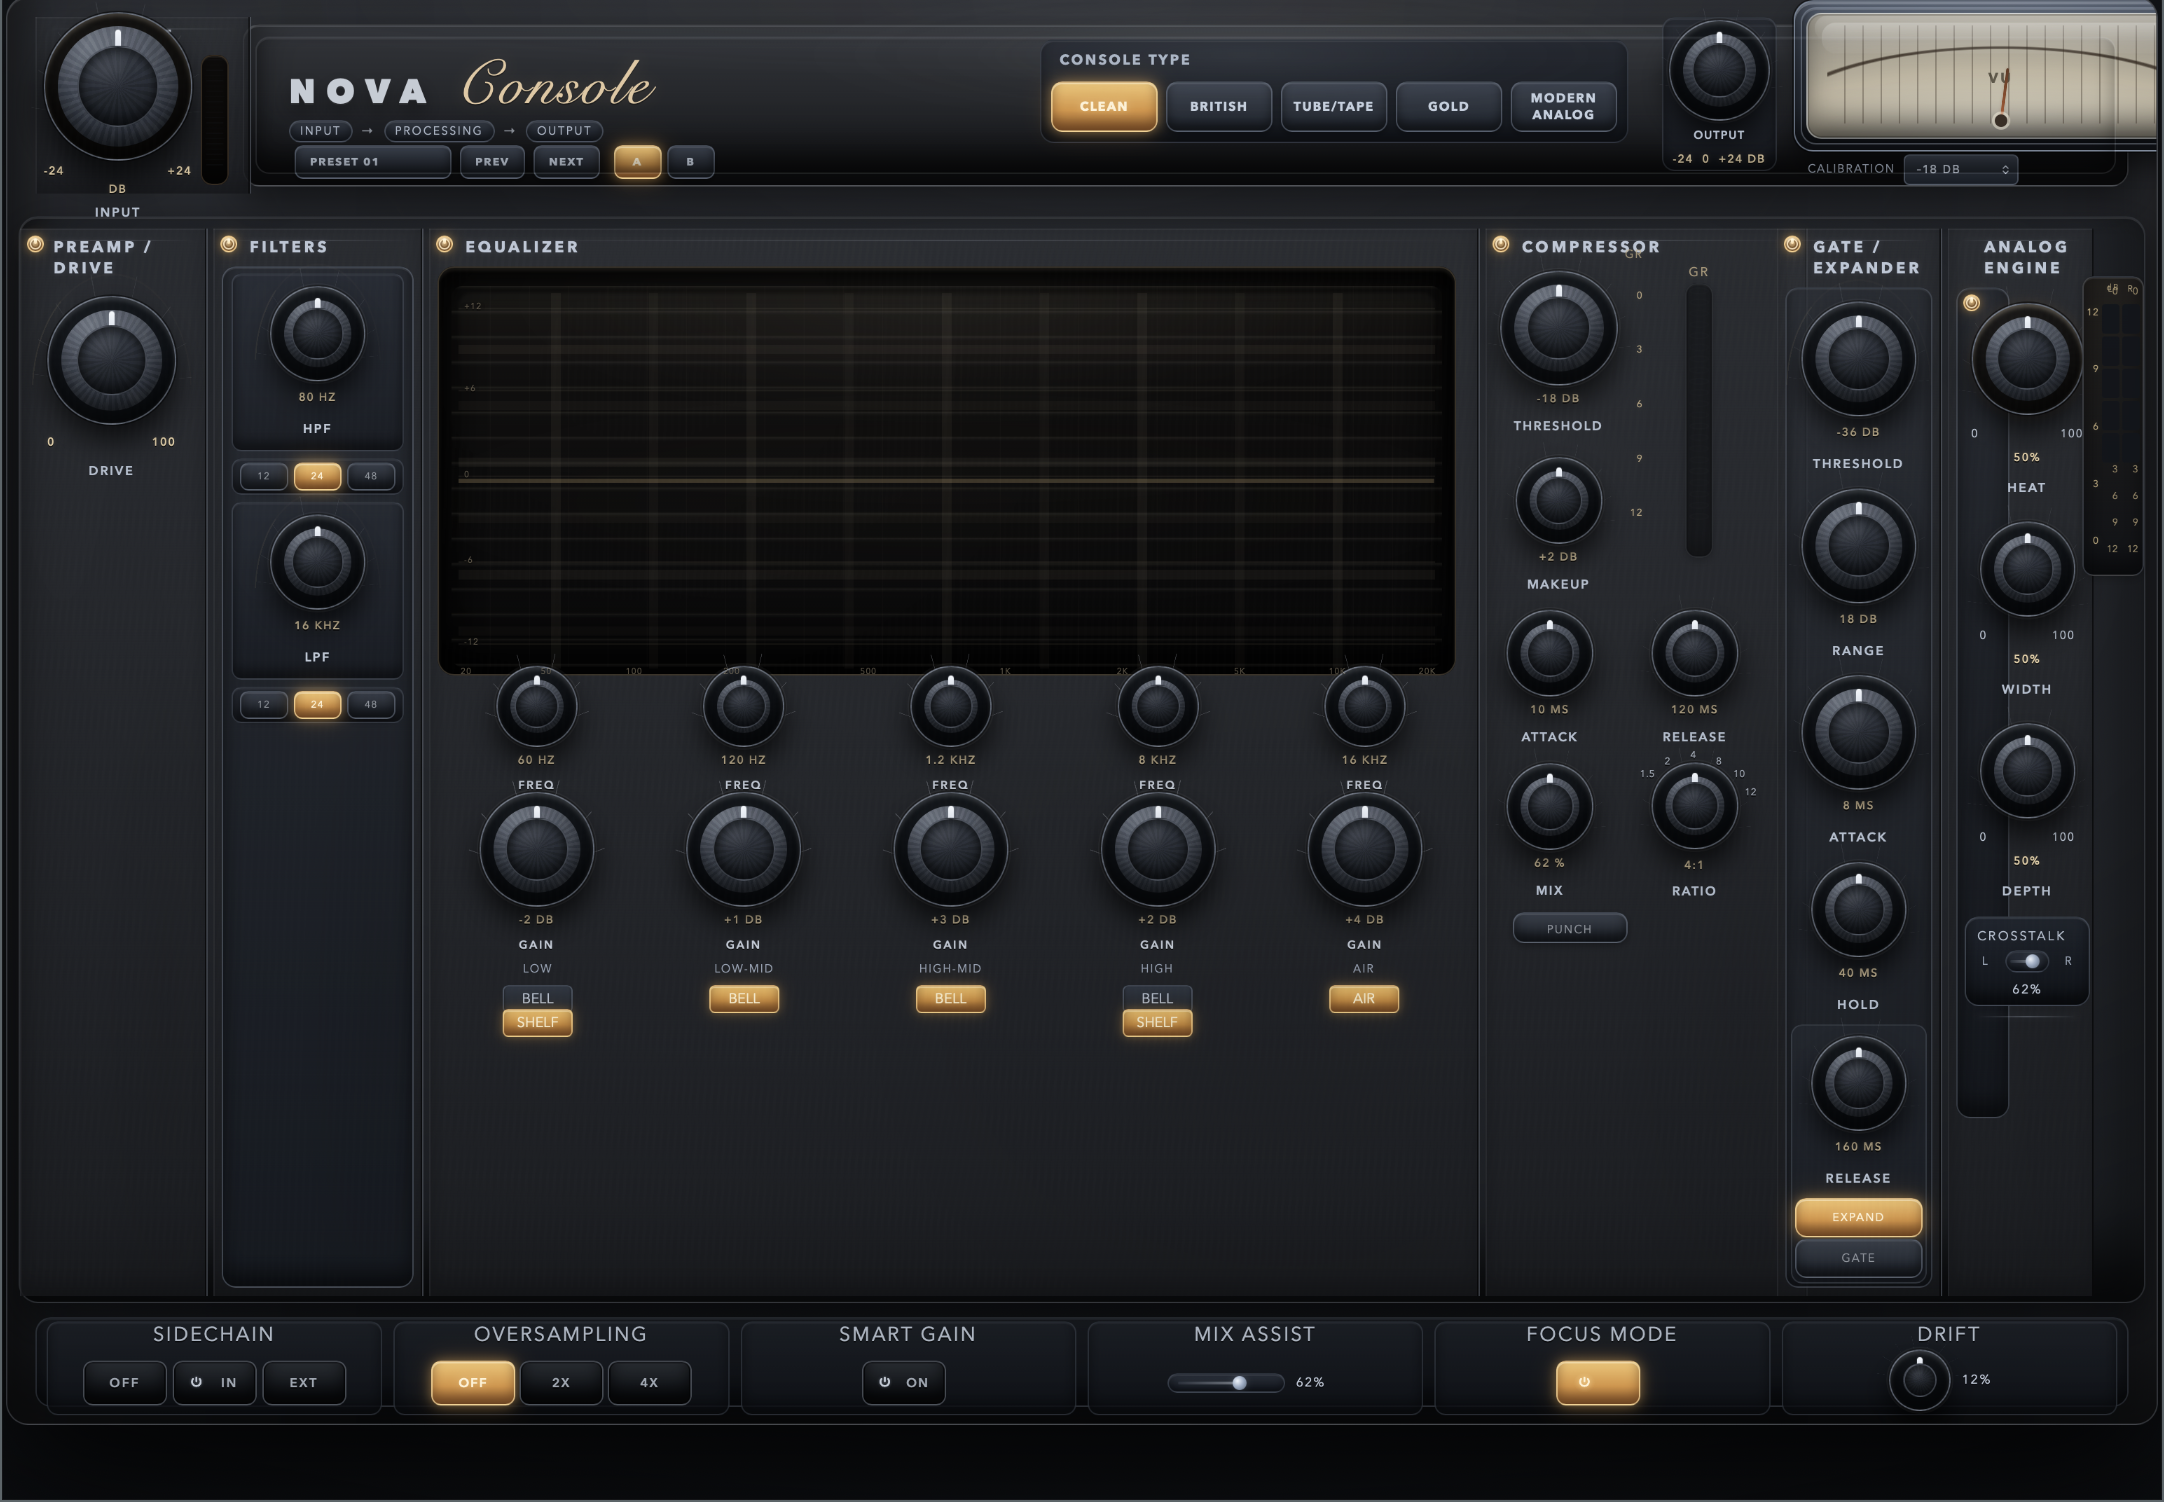
Task: Click the Mix Assist slider
Action: pos(1226,1383)
